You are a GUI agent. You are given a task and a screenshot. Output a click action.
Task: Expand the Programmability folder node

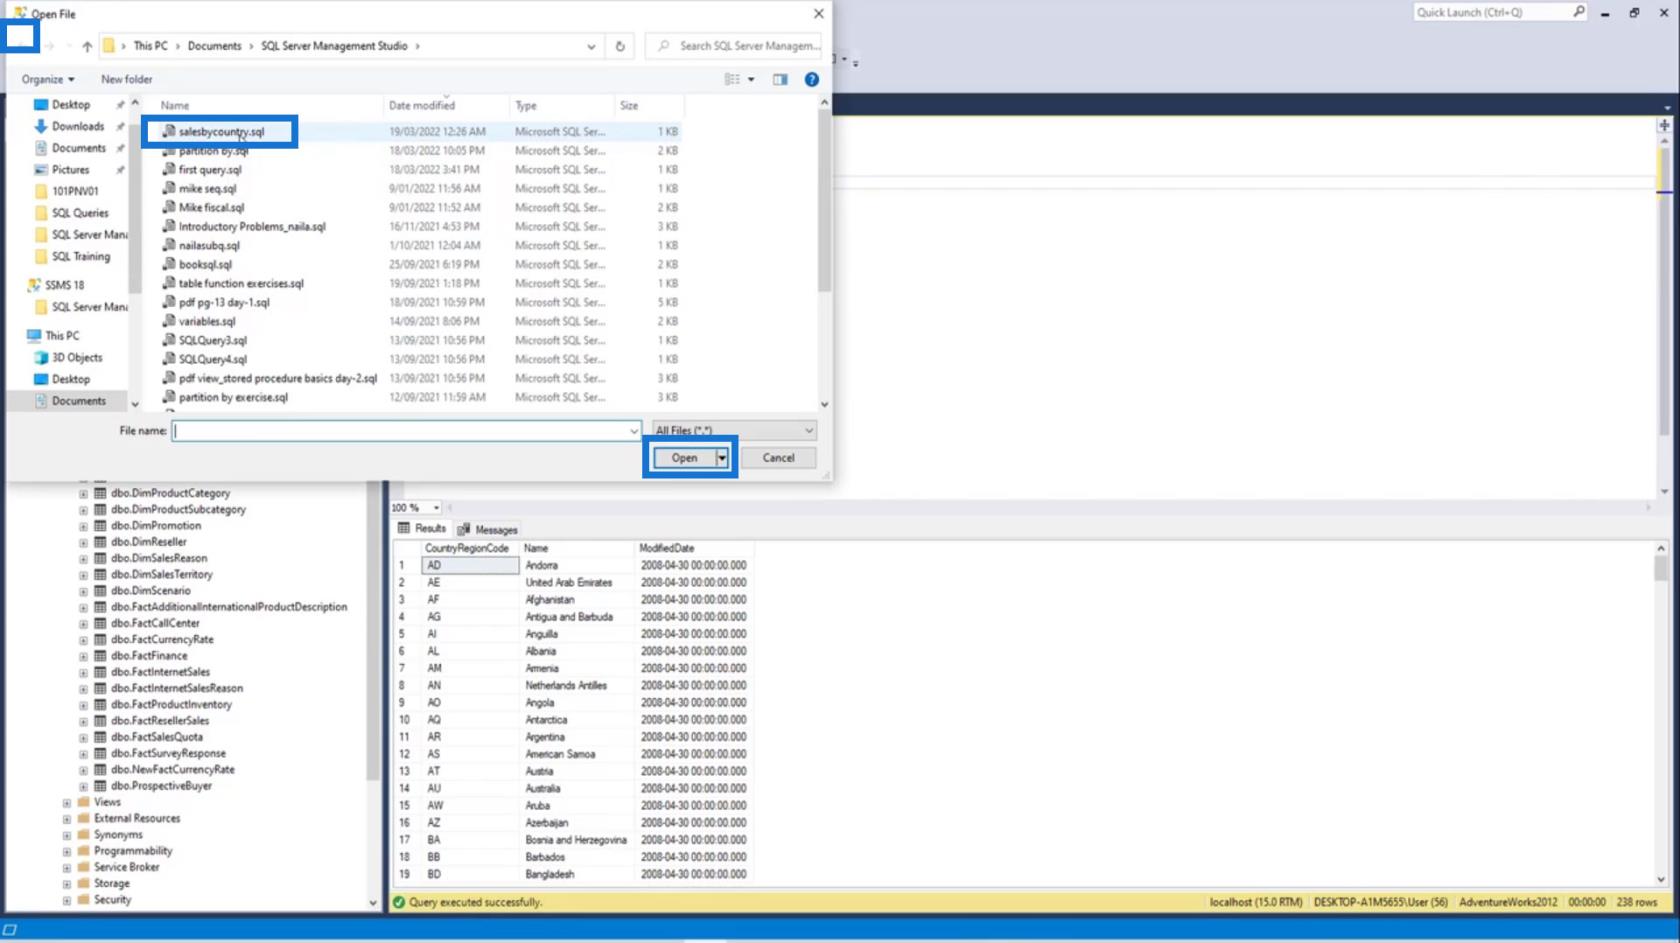pyautogui.click(x=67, y=852)
